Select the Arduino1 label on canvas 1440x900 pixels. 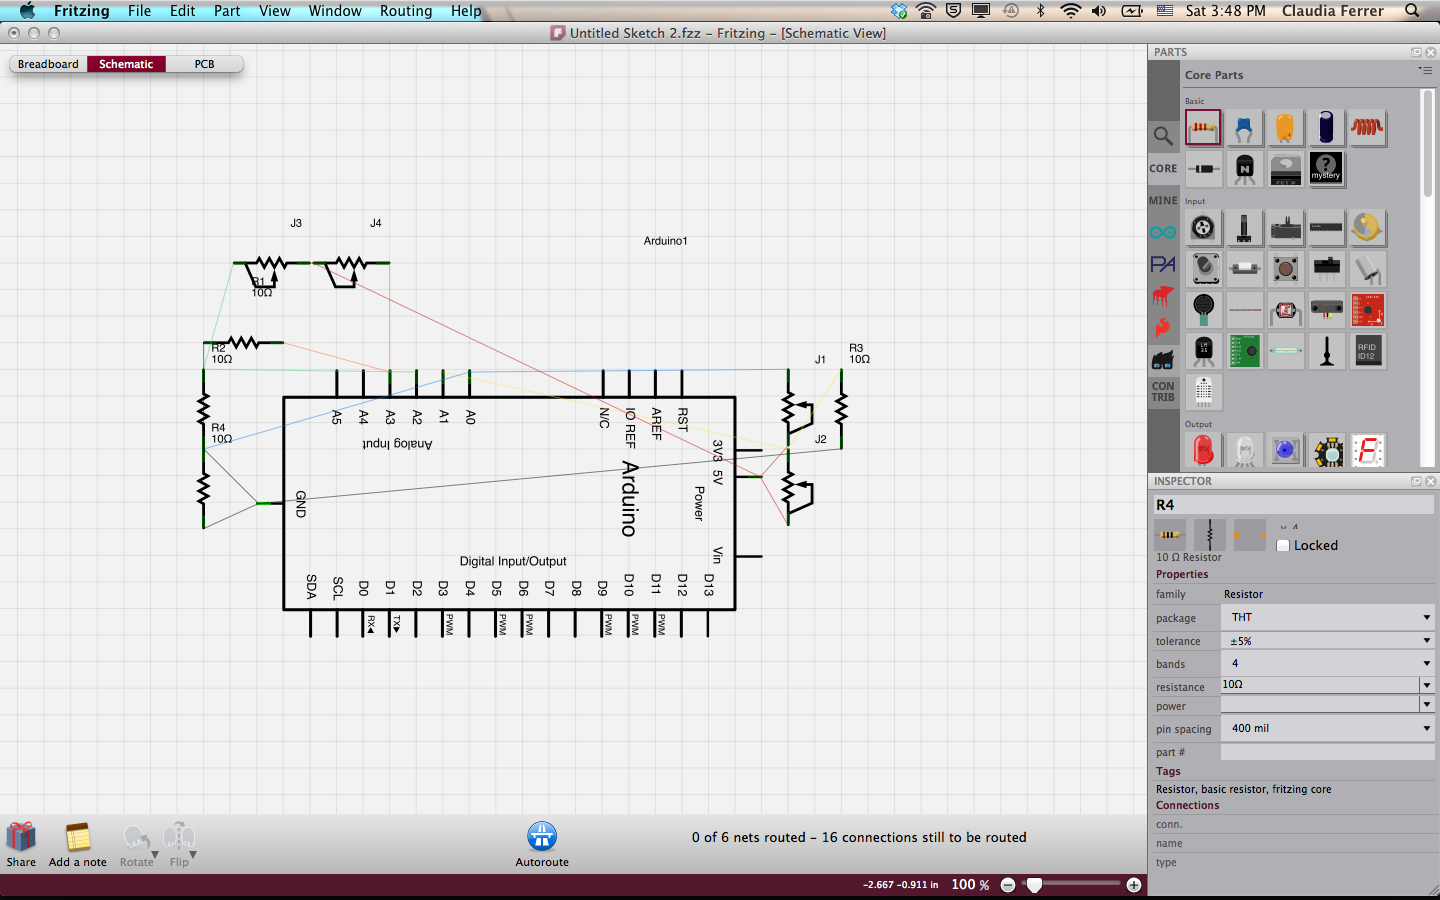point(665,241)
